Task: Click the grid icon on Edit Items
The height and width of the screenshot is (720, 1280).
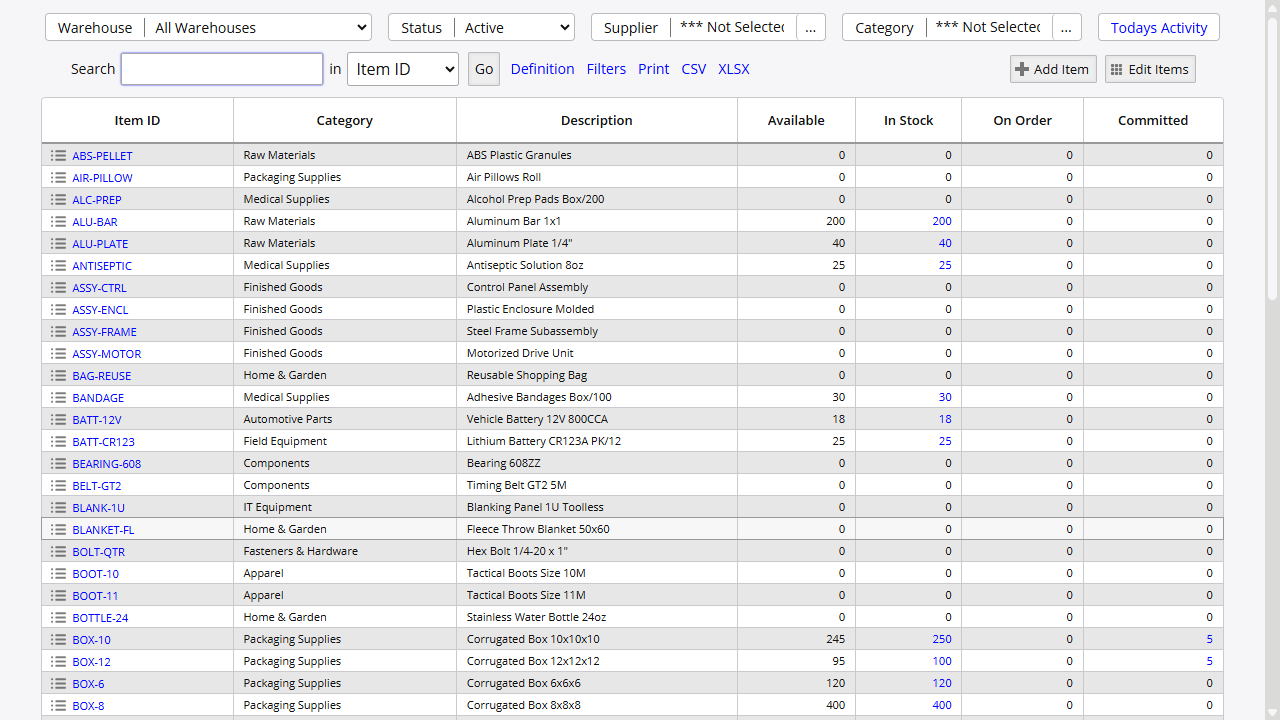Action: tap(1116, 70)
